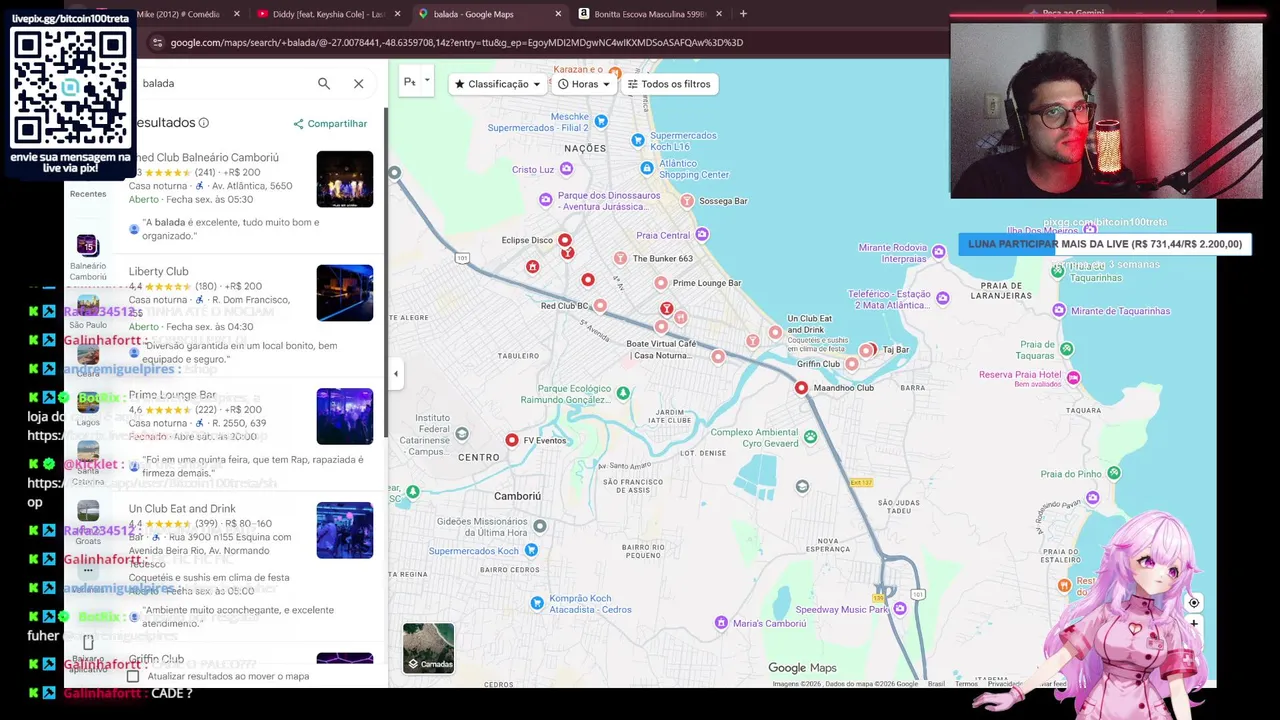Image resolution: width=1280 pixels, height=720 pixels.
Task: Click the Atlantico Shopping Center marker
Action: coord(649,169)
